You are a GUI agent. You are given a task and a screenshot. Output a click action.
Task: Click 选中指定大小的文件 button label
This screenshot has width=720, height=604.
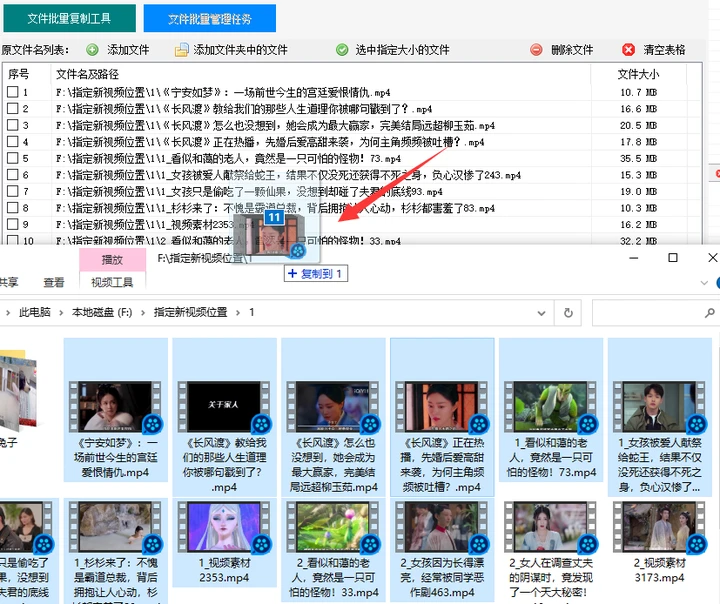(402, 50)
